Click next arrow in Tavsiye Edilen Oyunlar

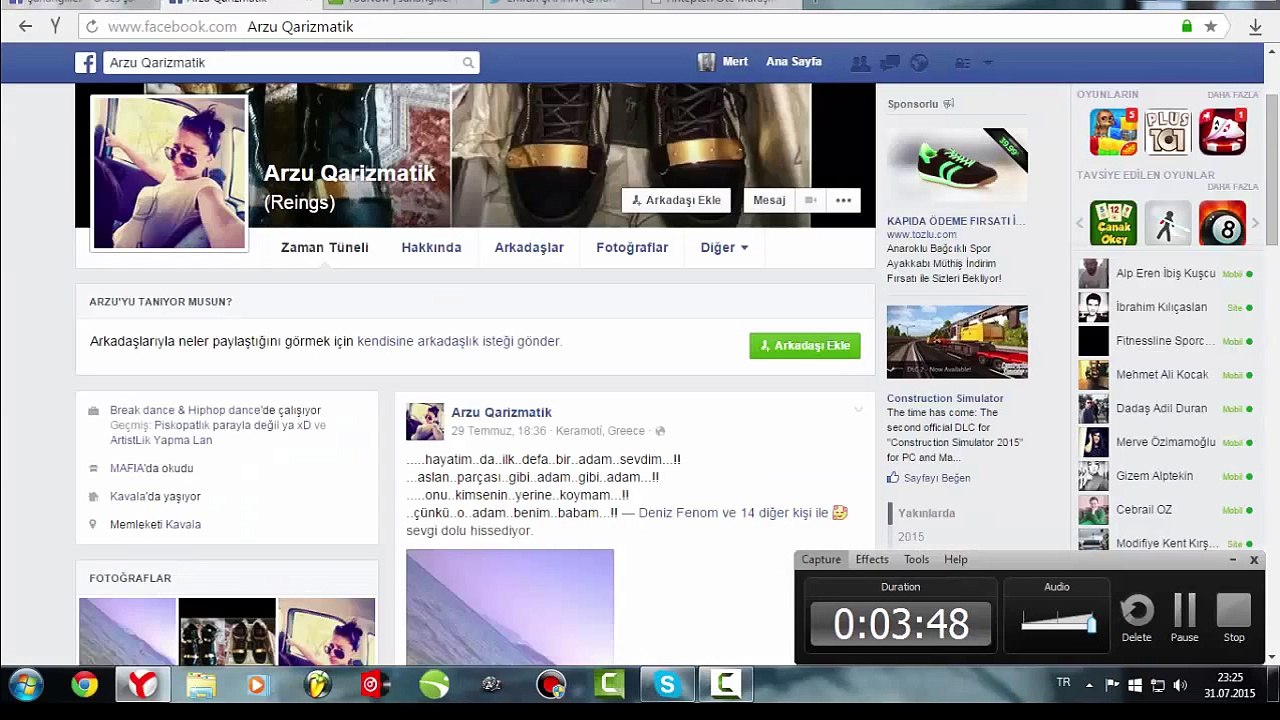point(1255,223)
